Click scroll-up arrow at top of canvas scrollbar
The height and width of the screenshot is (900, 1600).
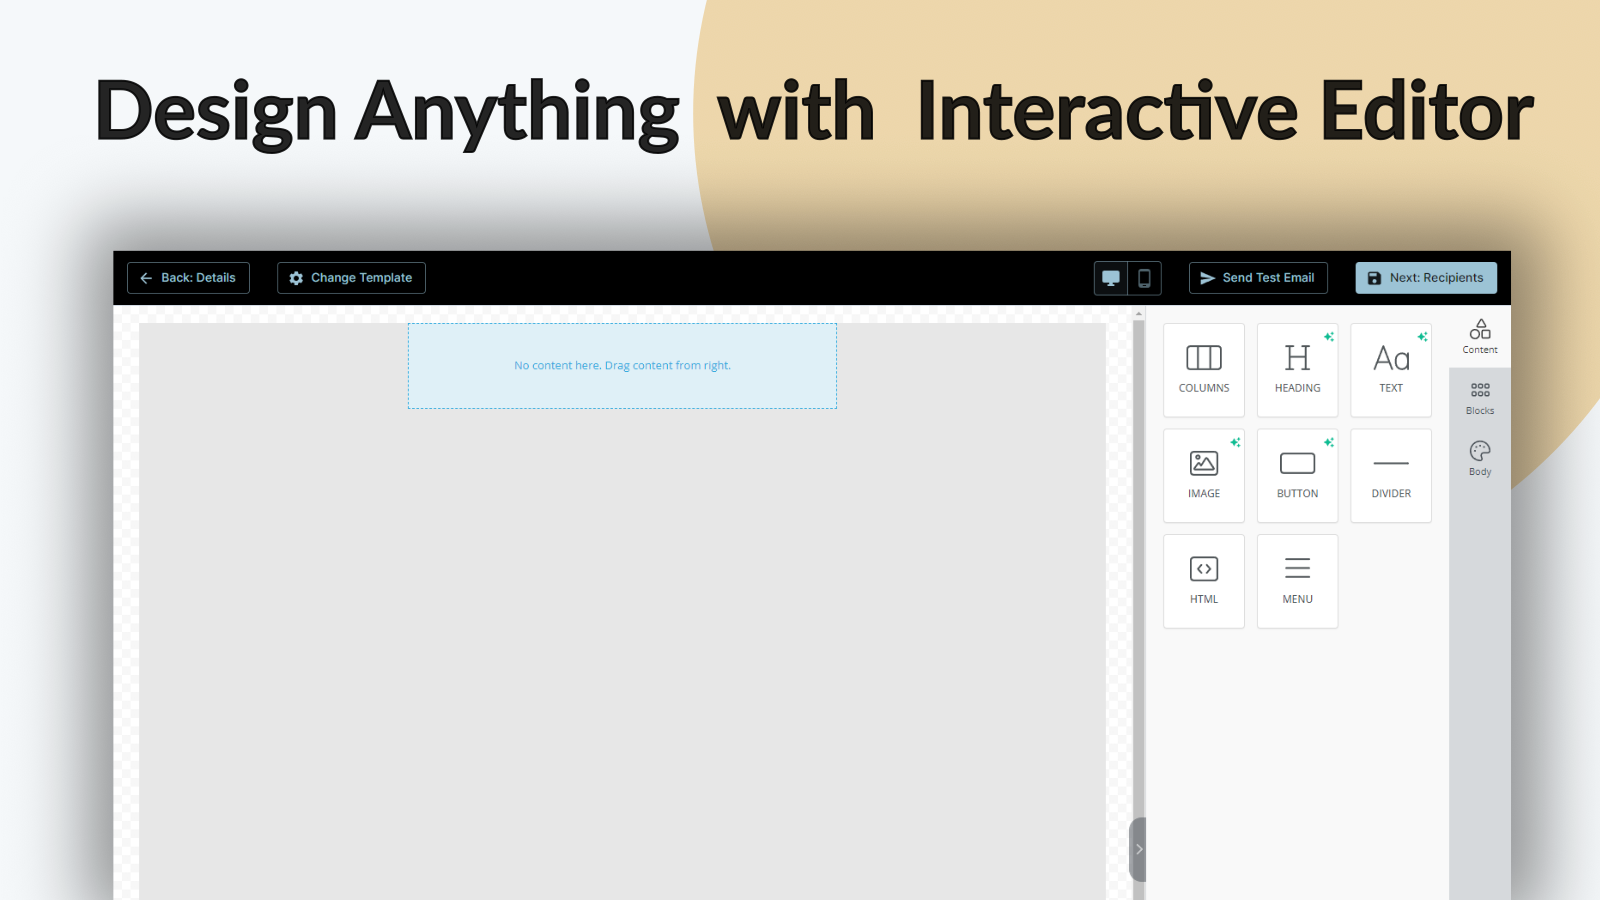click(x=1138, y=314)
